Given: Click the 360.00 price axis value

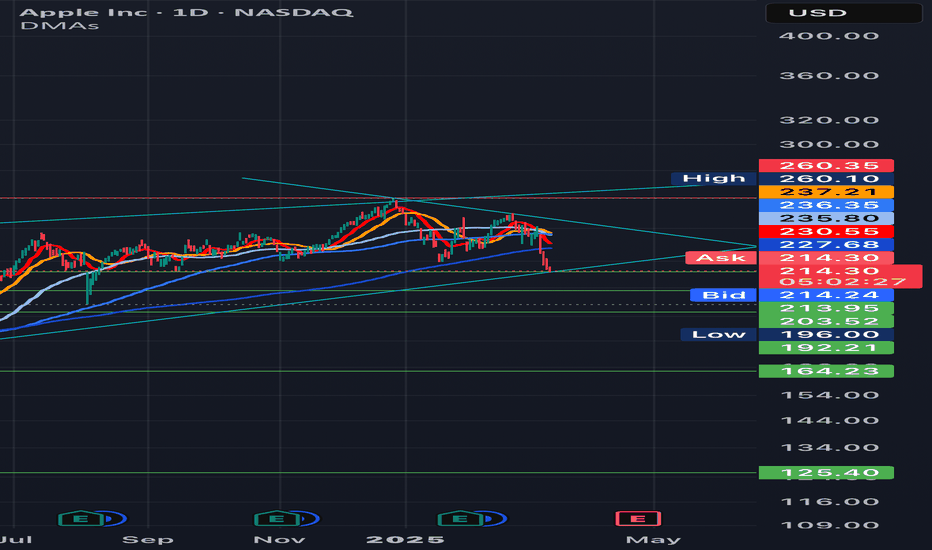Looking at the screenshot, I should pyautogui.click(x=829, y=76).
